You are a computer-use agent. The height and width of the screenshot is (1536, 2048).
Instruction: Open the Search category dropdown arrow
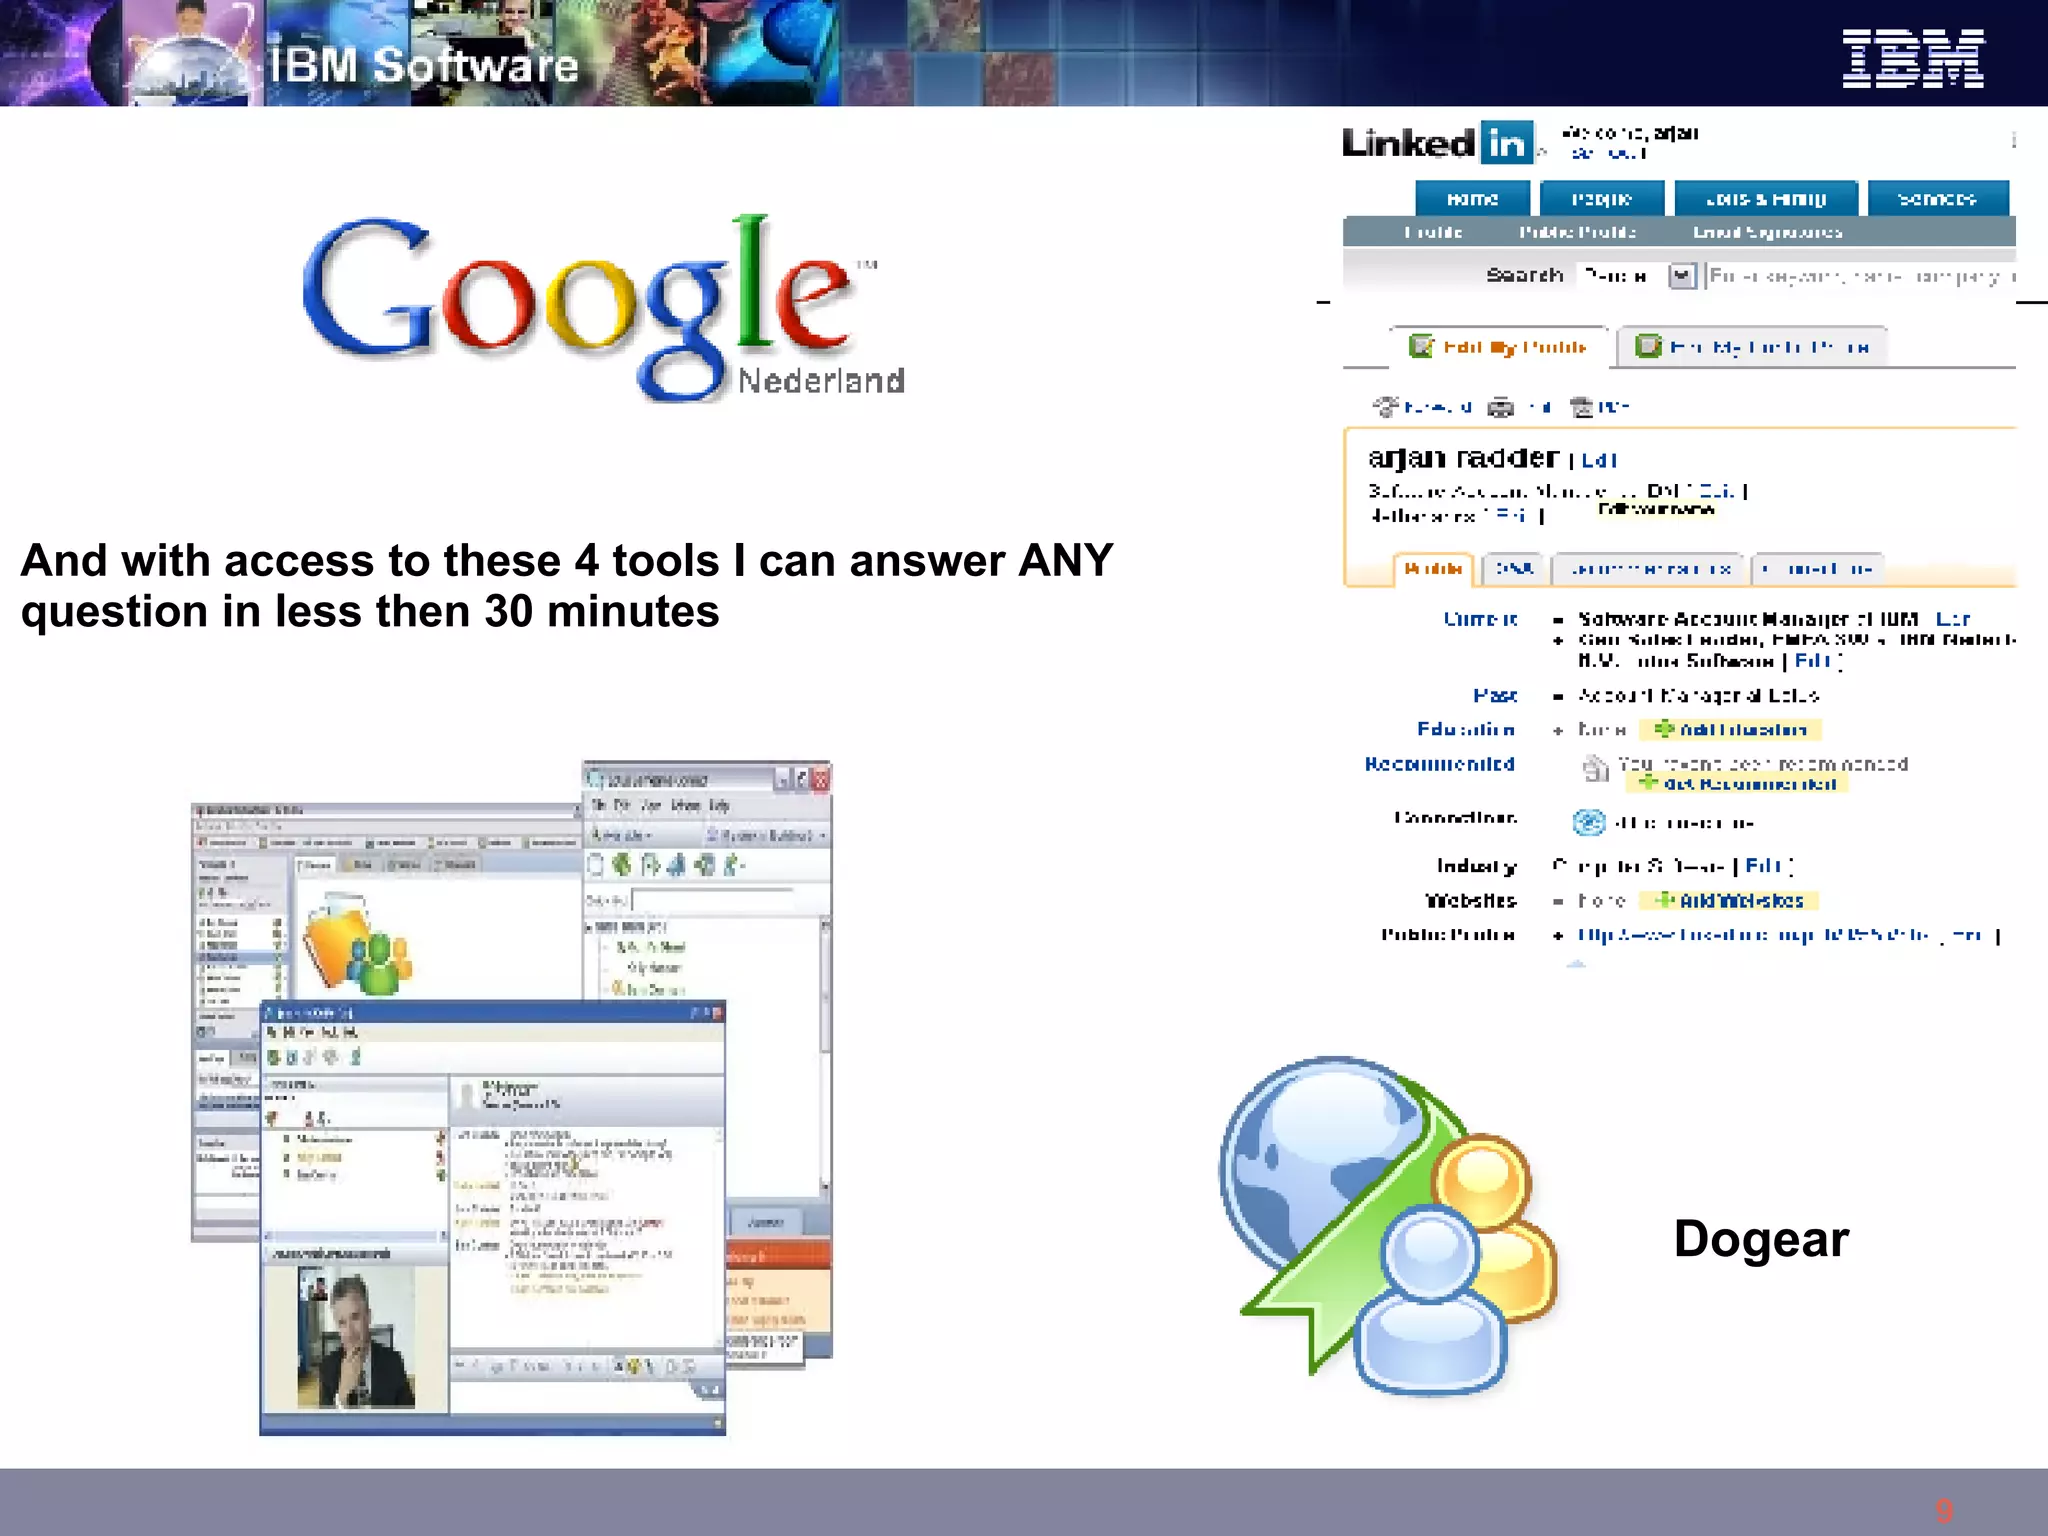pos(1683,275)
